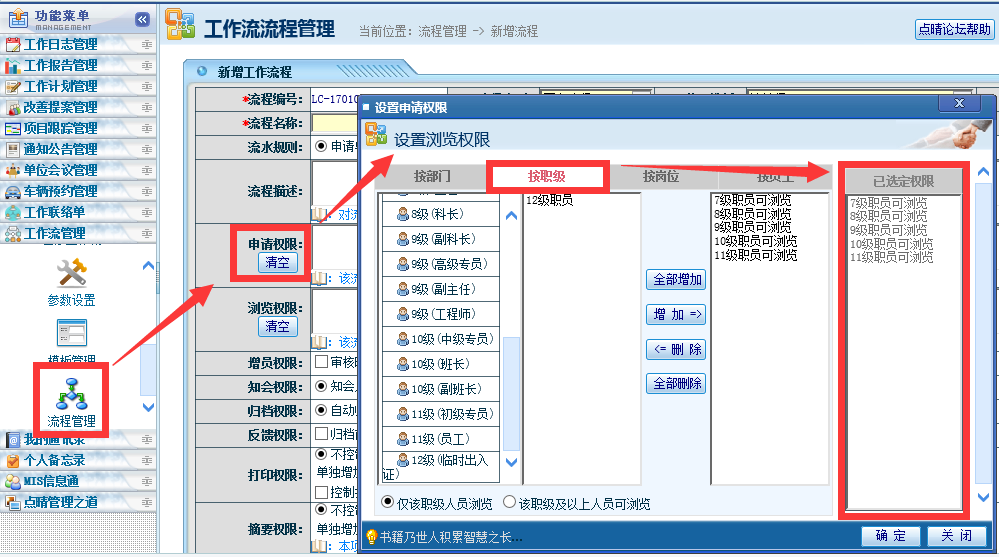Toggle 增员权限 审核 checkbox
This screenshot has height=557, width=999.
[x=321, y=362]
